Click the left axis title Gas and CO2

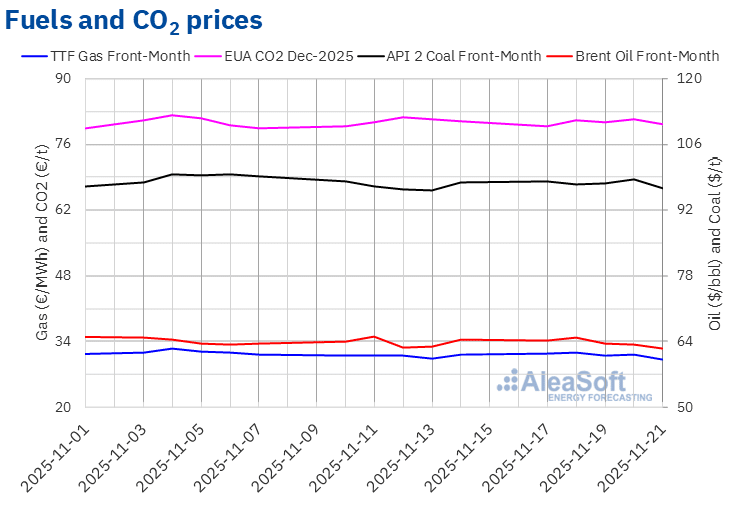pyautogui.click(x=42, y=242)
